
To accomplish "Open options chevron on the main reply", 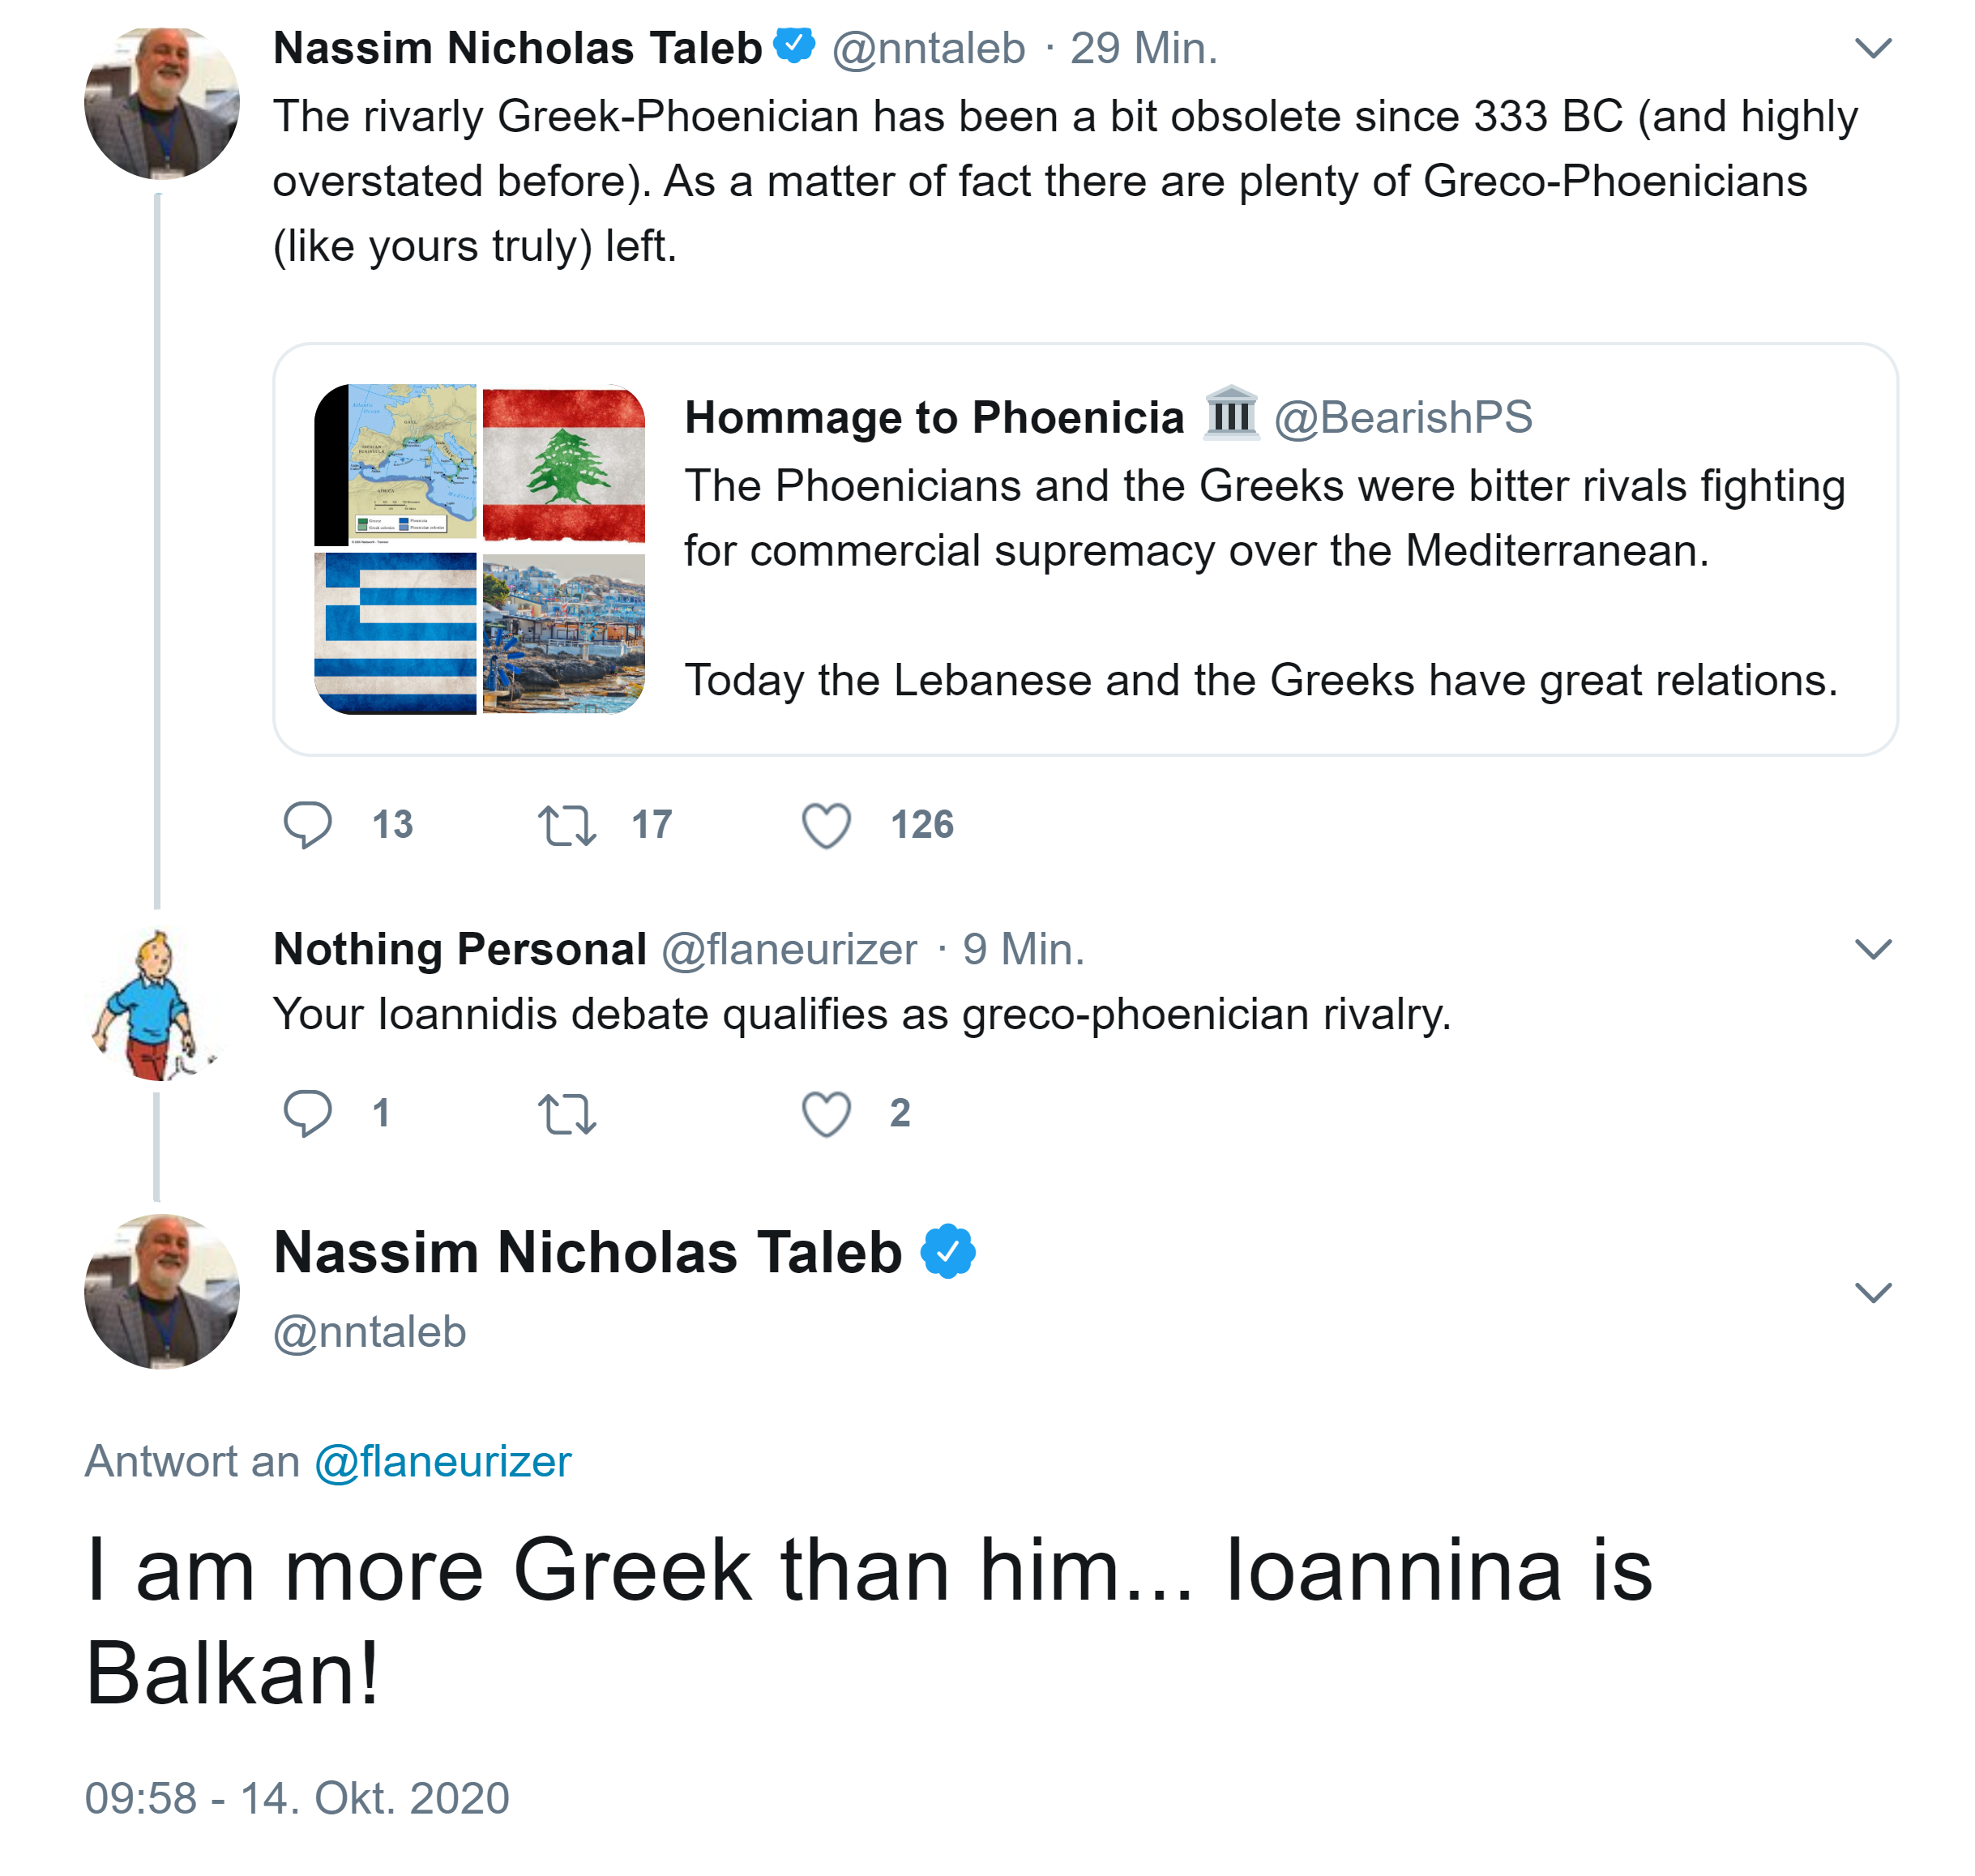I will (x=1872, y=1292).
